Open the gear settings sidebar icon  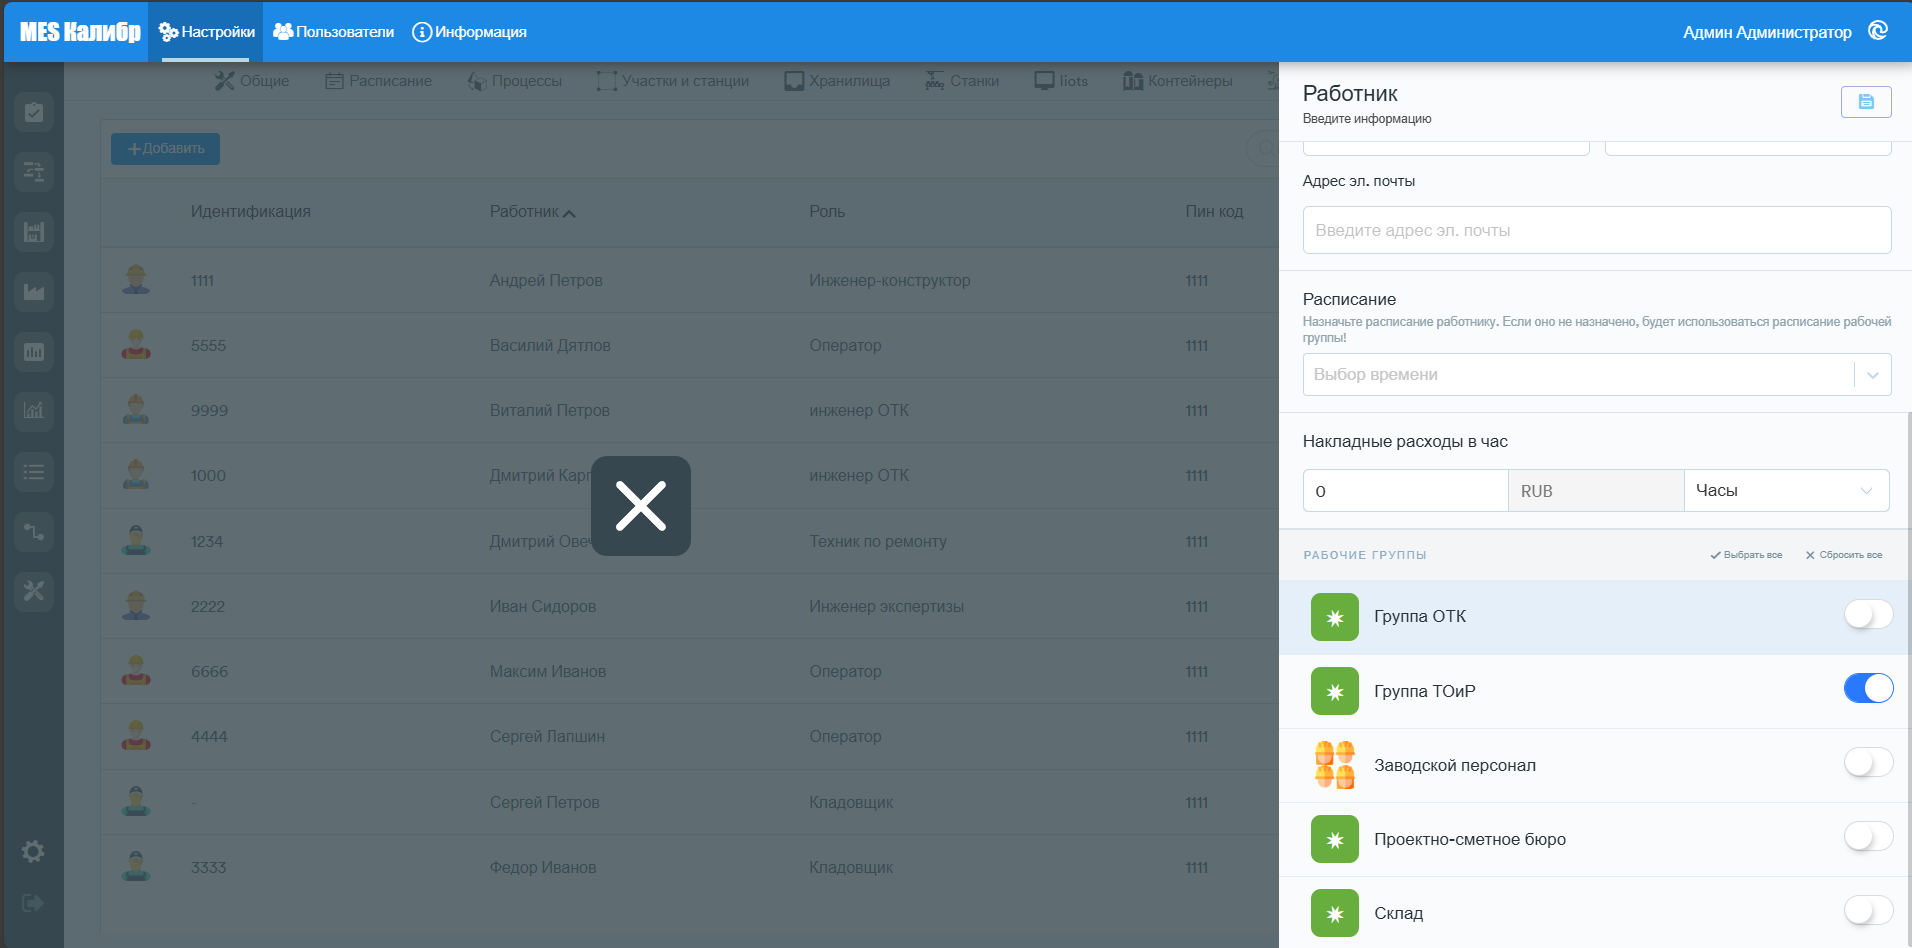click(x=33, y=851)
